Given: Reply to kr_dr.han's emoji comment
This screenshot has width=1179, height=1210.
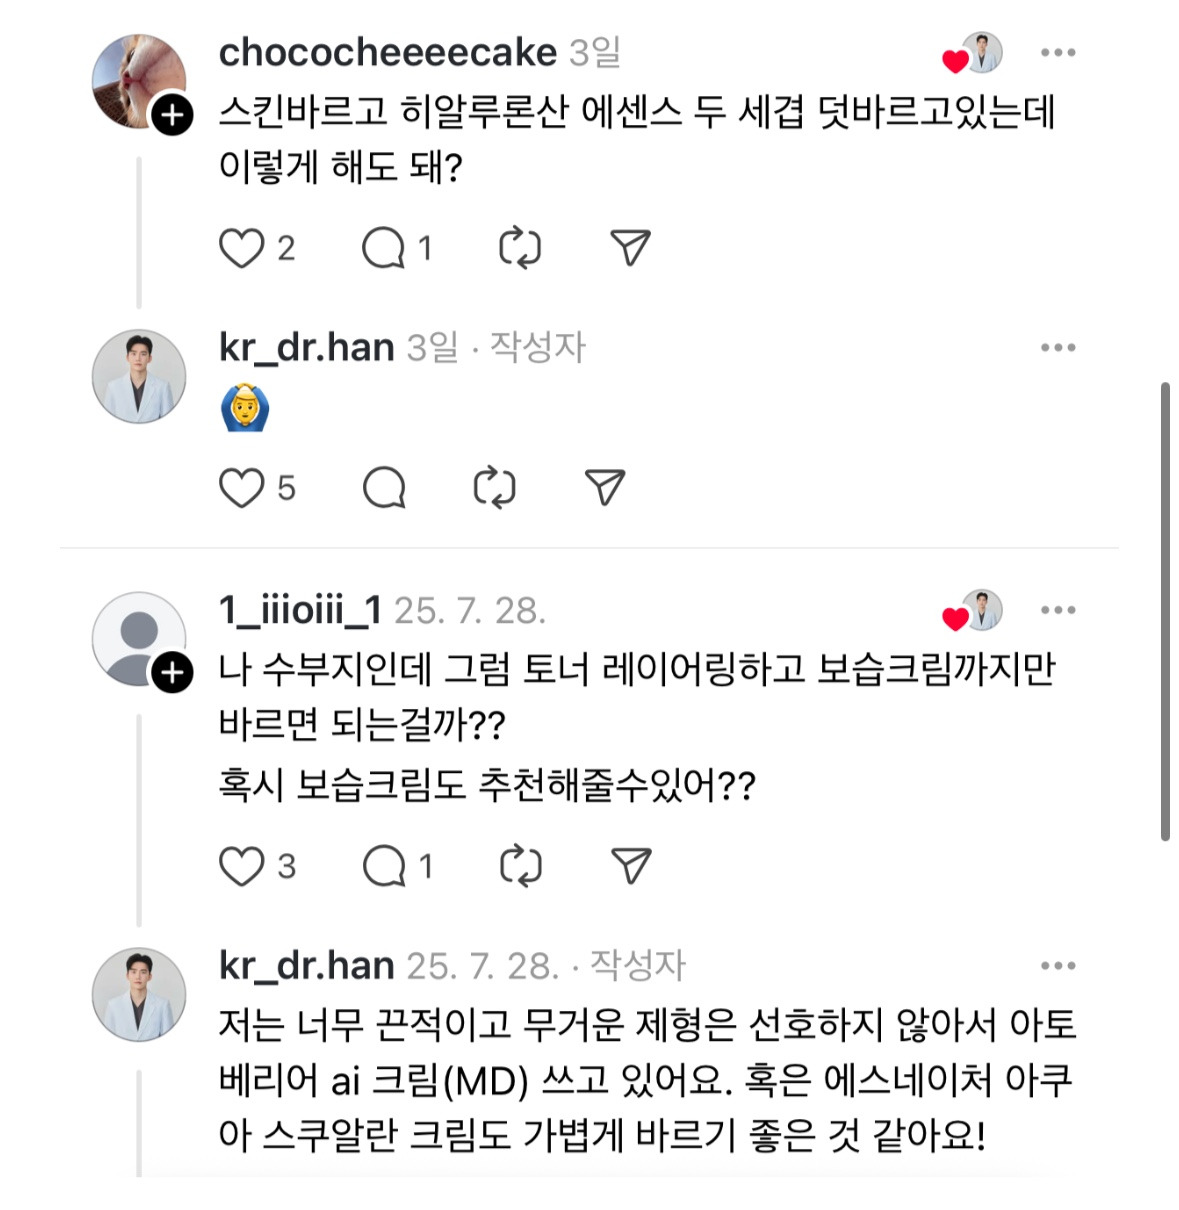Looking at the screenshot, I should coord(384,488).
